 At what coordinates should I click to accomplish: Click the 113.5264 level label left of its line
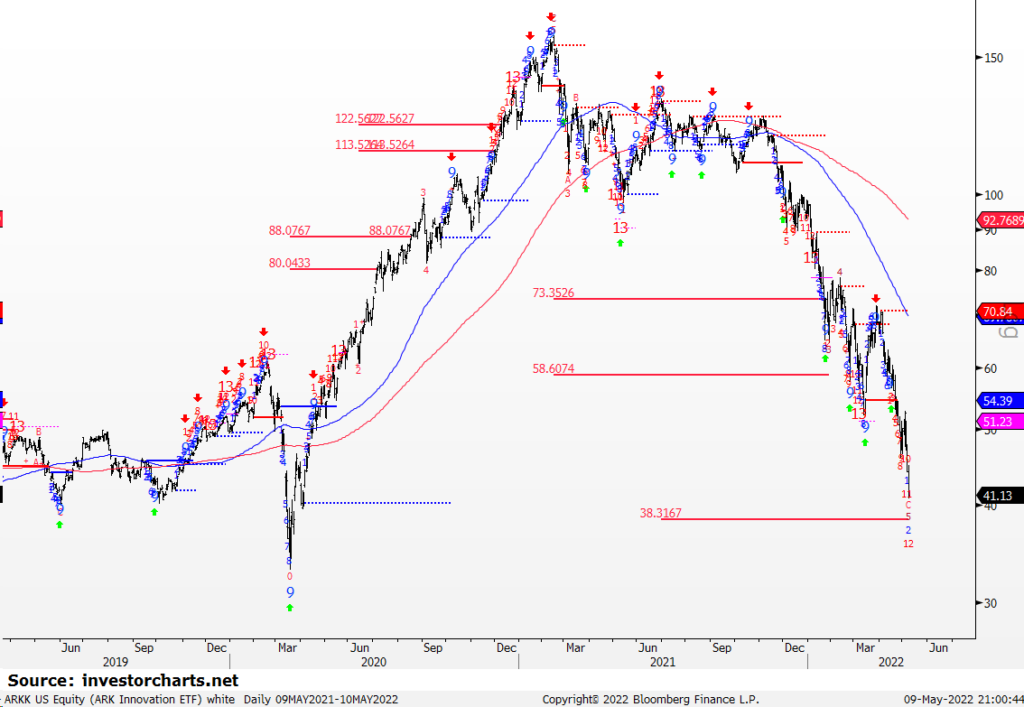click(x=358, y=145)
